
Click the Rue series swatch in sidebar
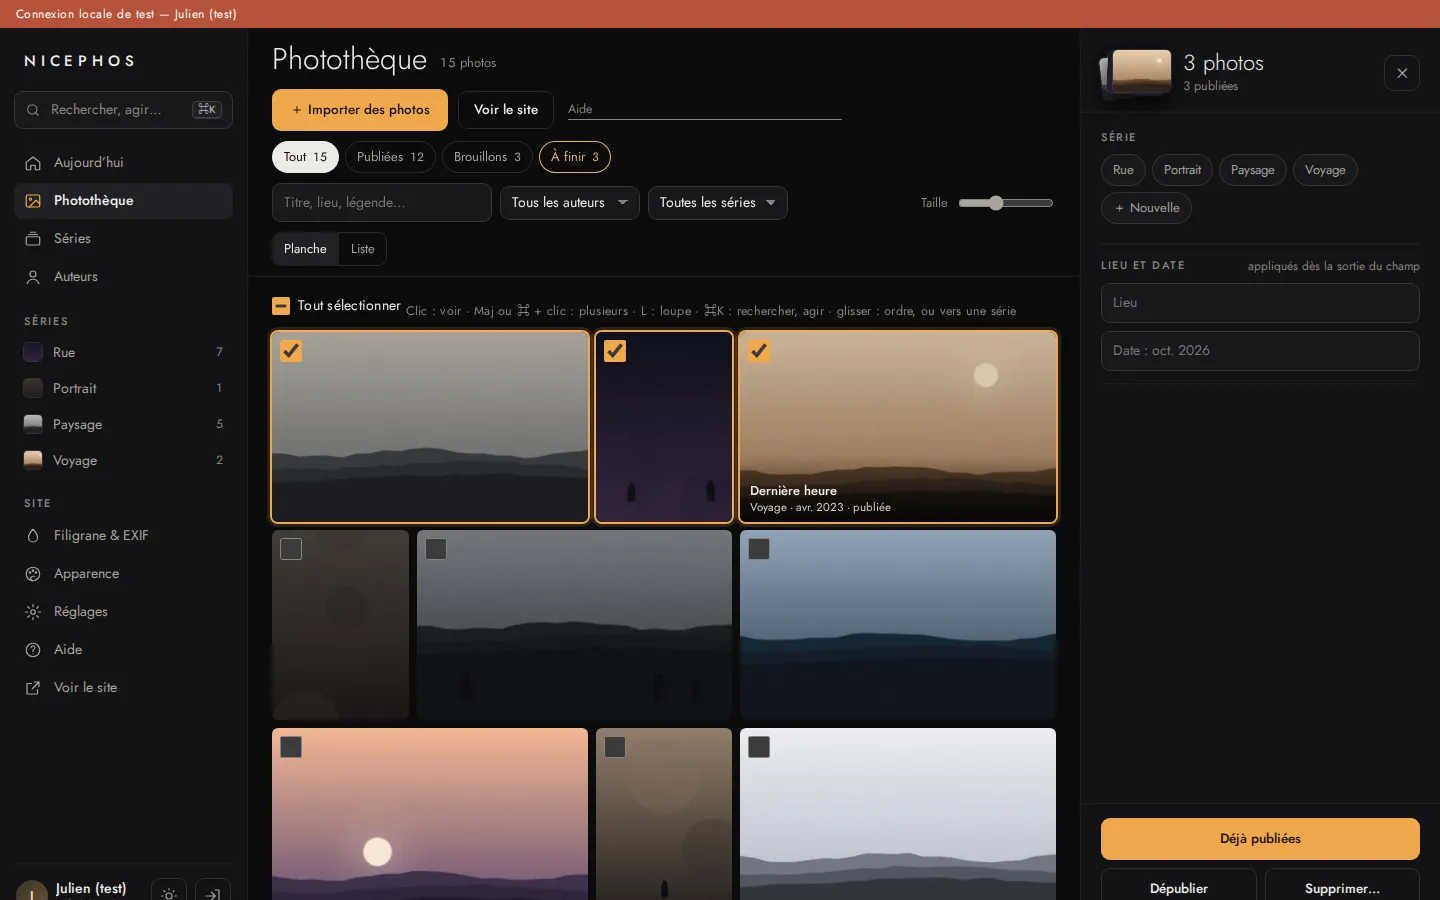click(33, 352)
